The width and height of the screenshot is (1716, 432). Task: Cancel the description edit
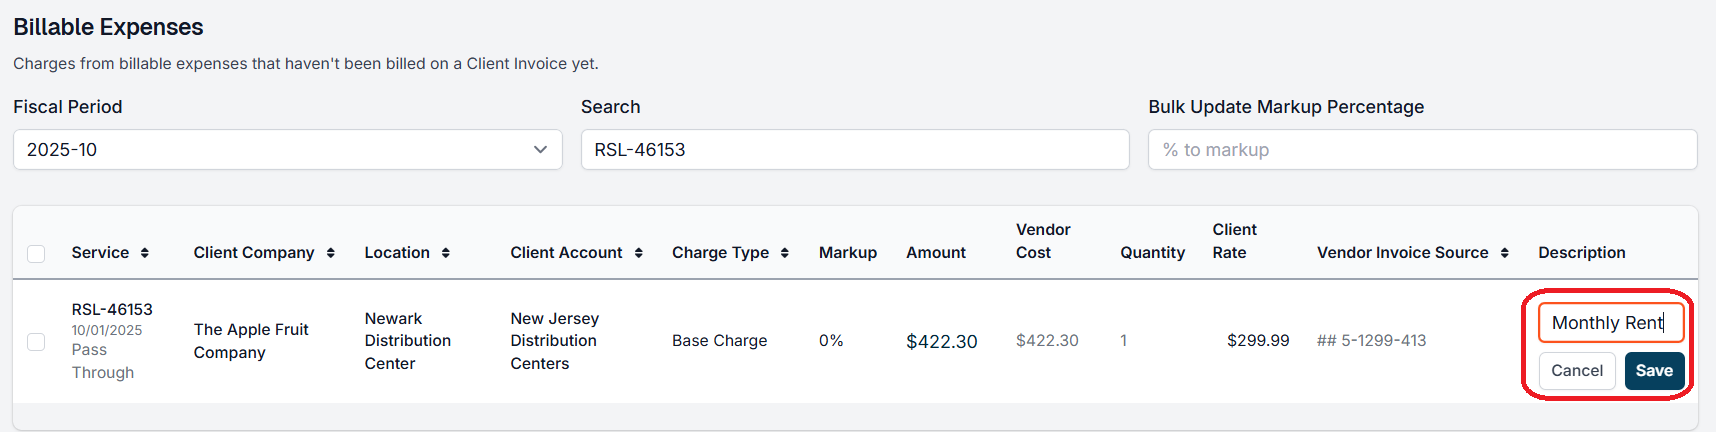pos(1576,371)
